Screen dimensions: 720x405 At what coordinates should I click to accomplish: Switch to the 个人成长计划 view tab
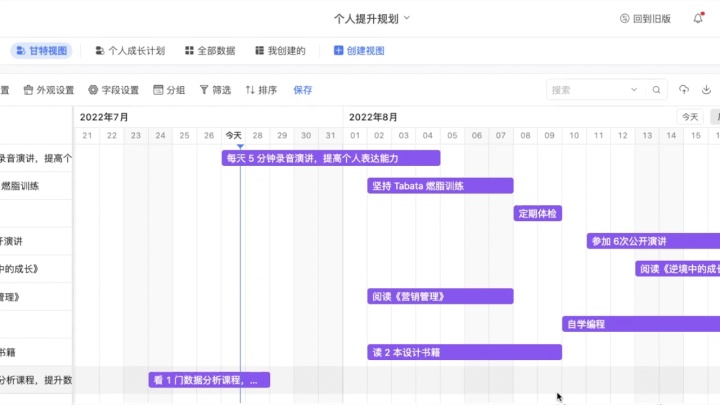click(x=130, y=50)
